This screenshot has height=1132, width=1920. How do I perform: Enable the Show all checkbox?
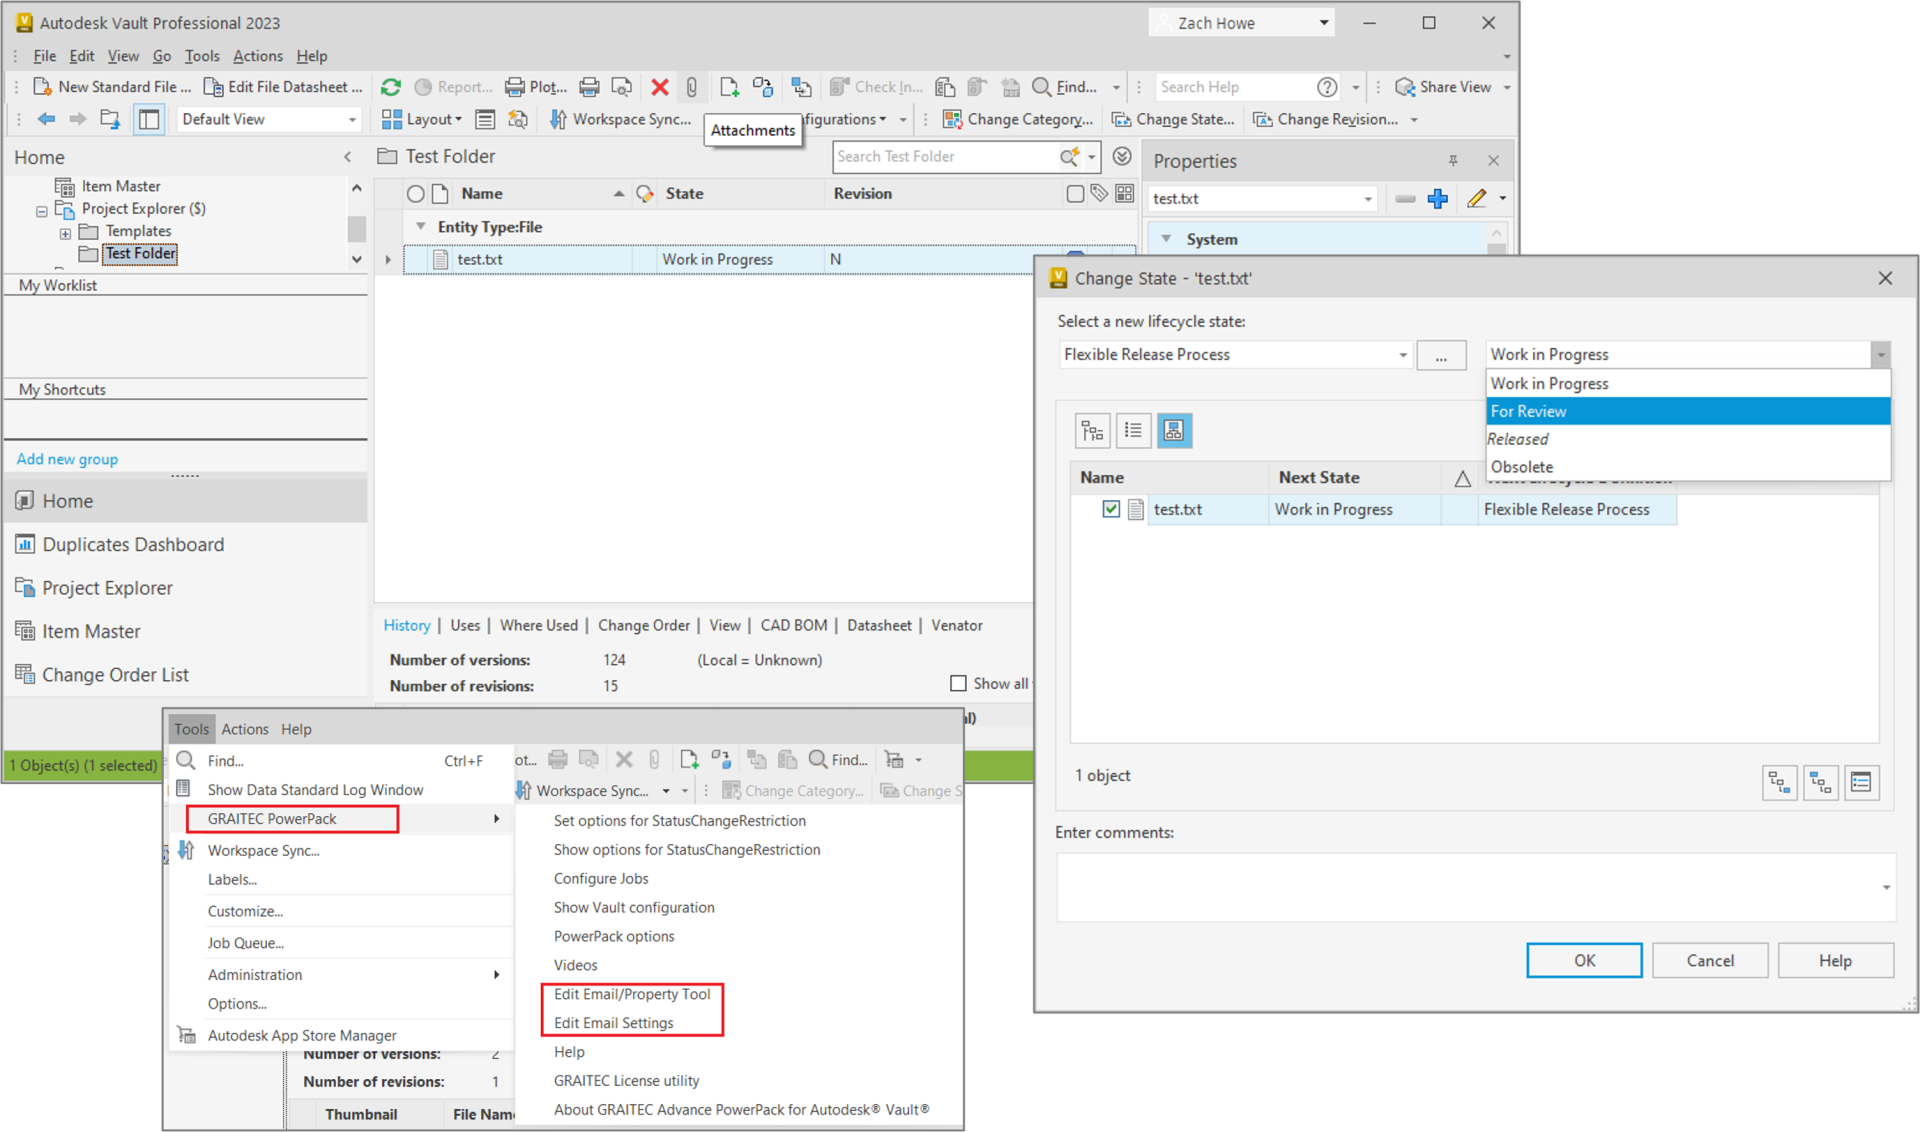(958, 684)
